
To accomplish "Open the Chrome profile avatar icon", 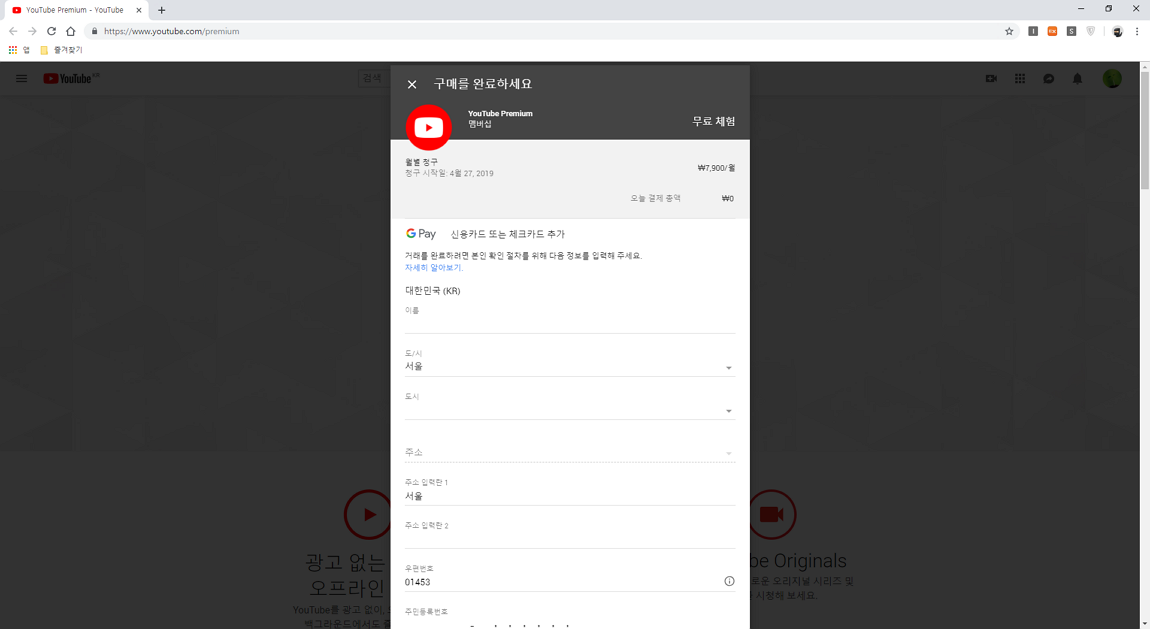I will pos(1117,32).
